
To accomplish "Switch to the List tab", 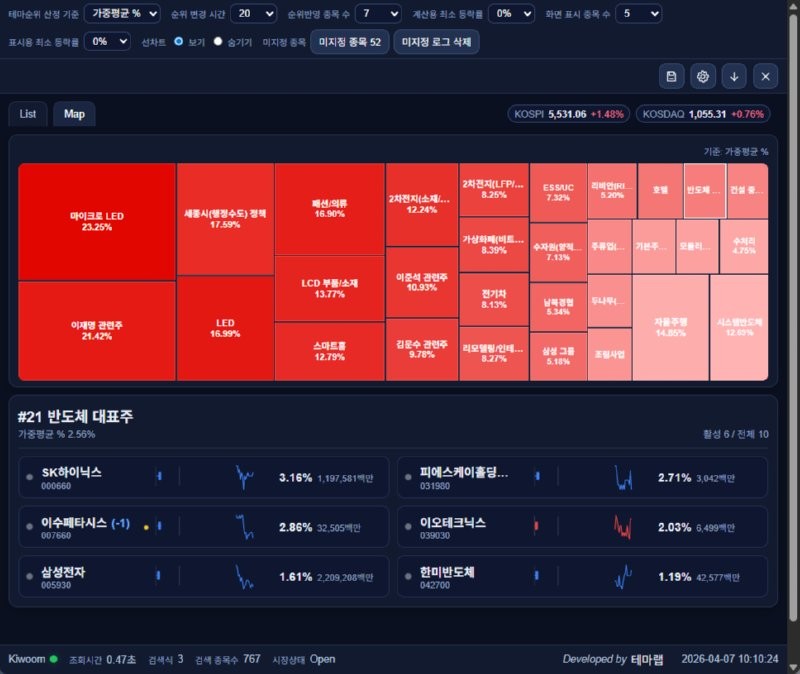I will click(x=28, y=114).
